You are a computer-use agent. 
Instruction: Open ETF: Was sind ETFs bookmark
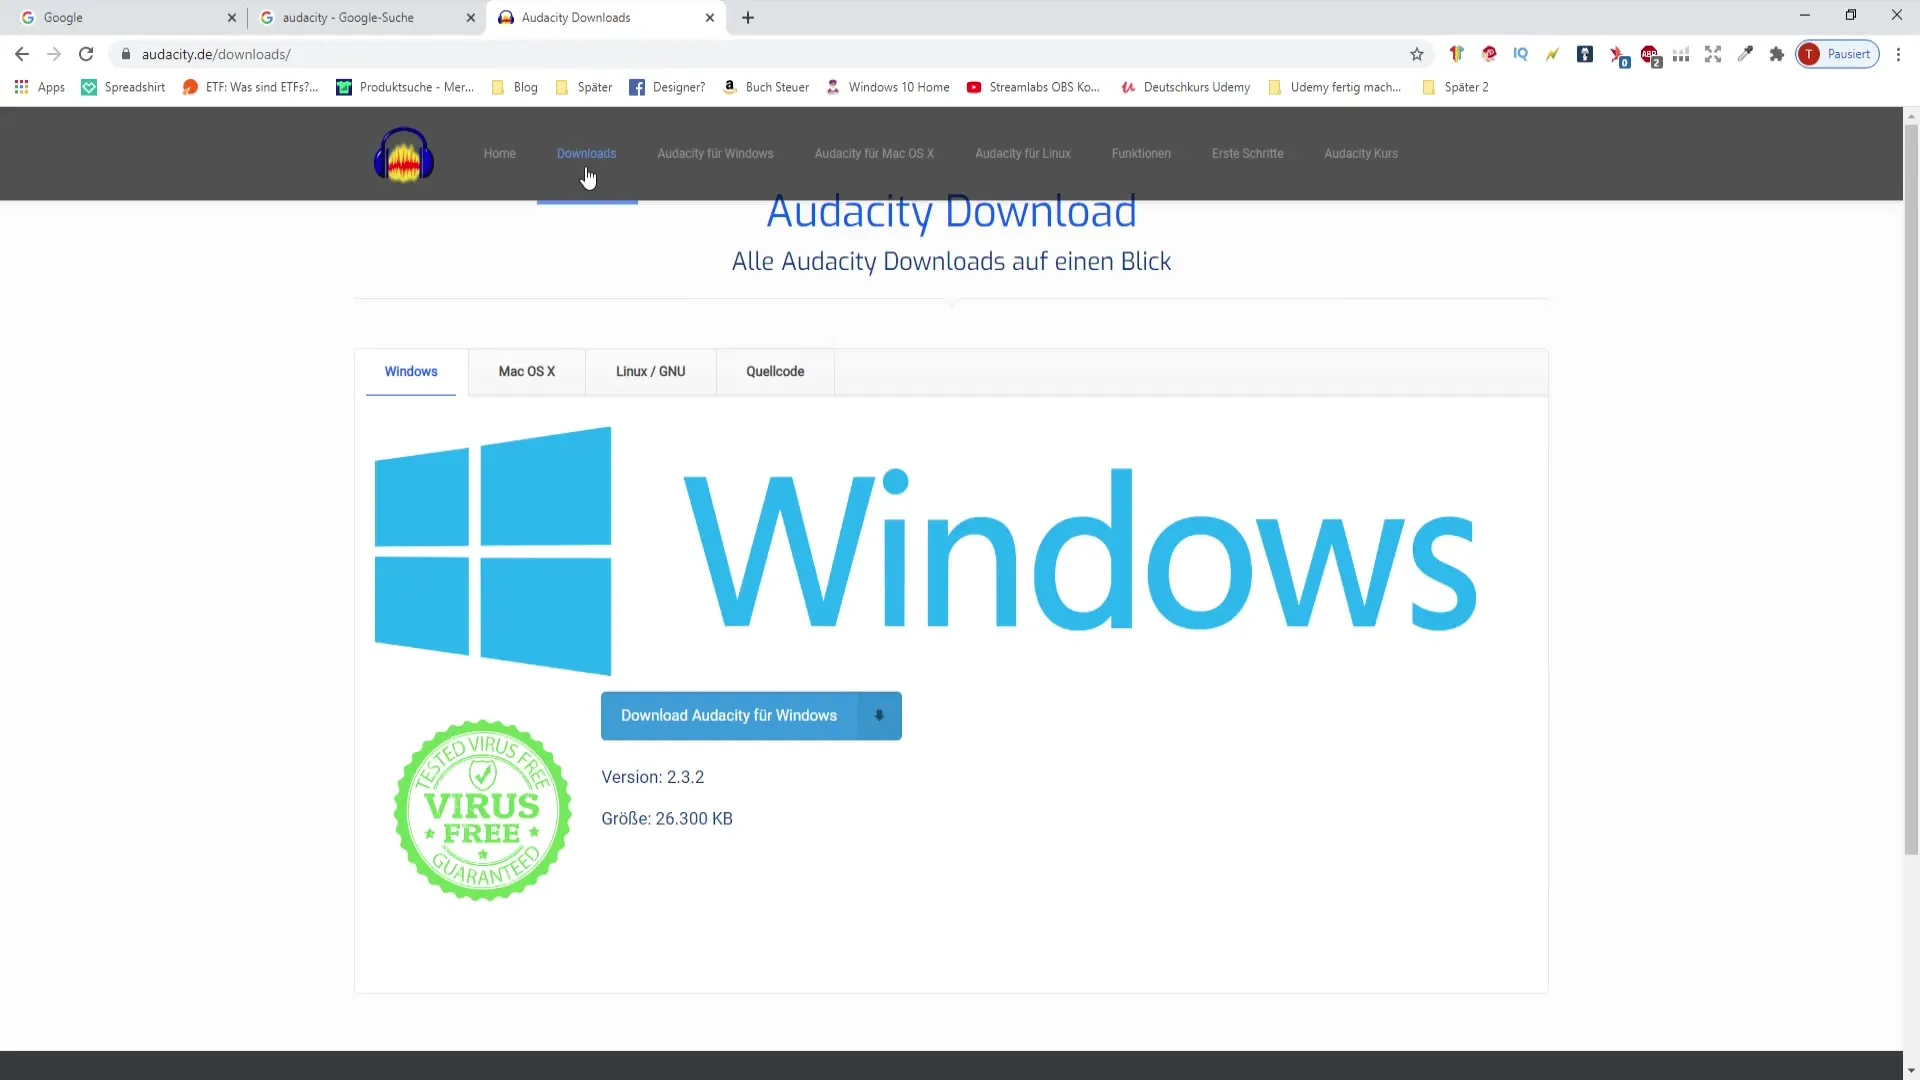(250, 87)
